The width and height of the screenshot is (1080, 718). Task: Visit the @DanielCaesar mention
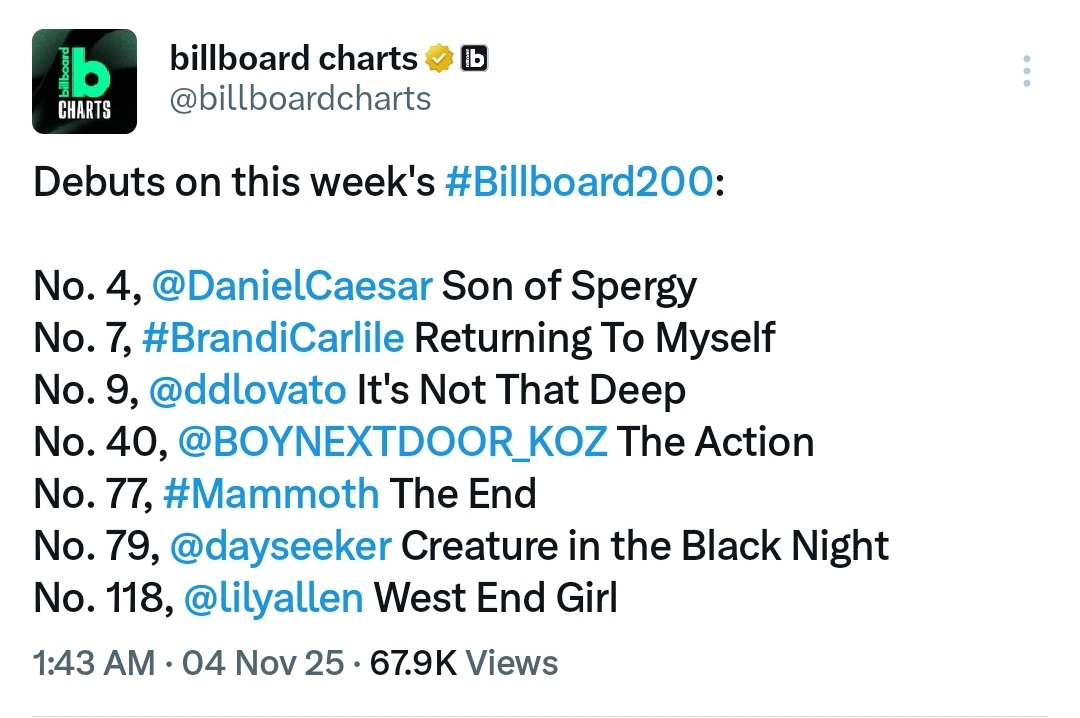point(291,287)
